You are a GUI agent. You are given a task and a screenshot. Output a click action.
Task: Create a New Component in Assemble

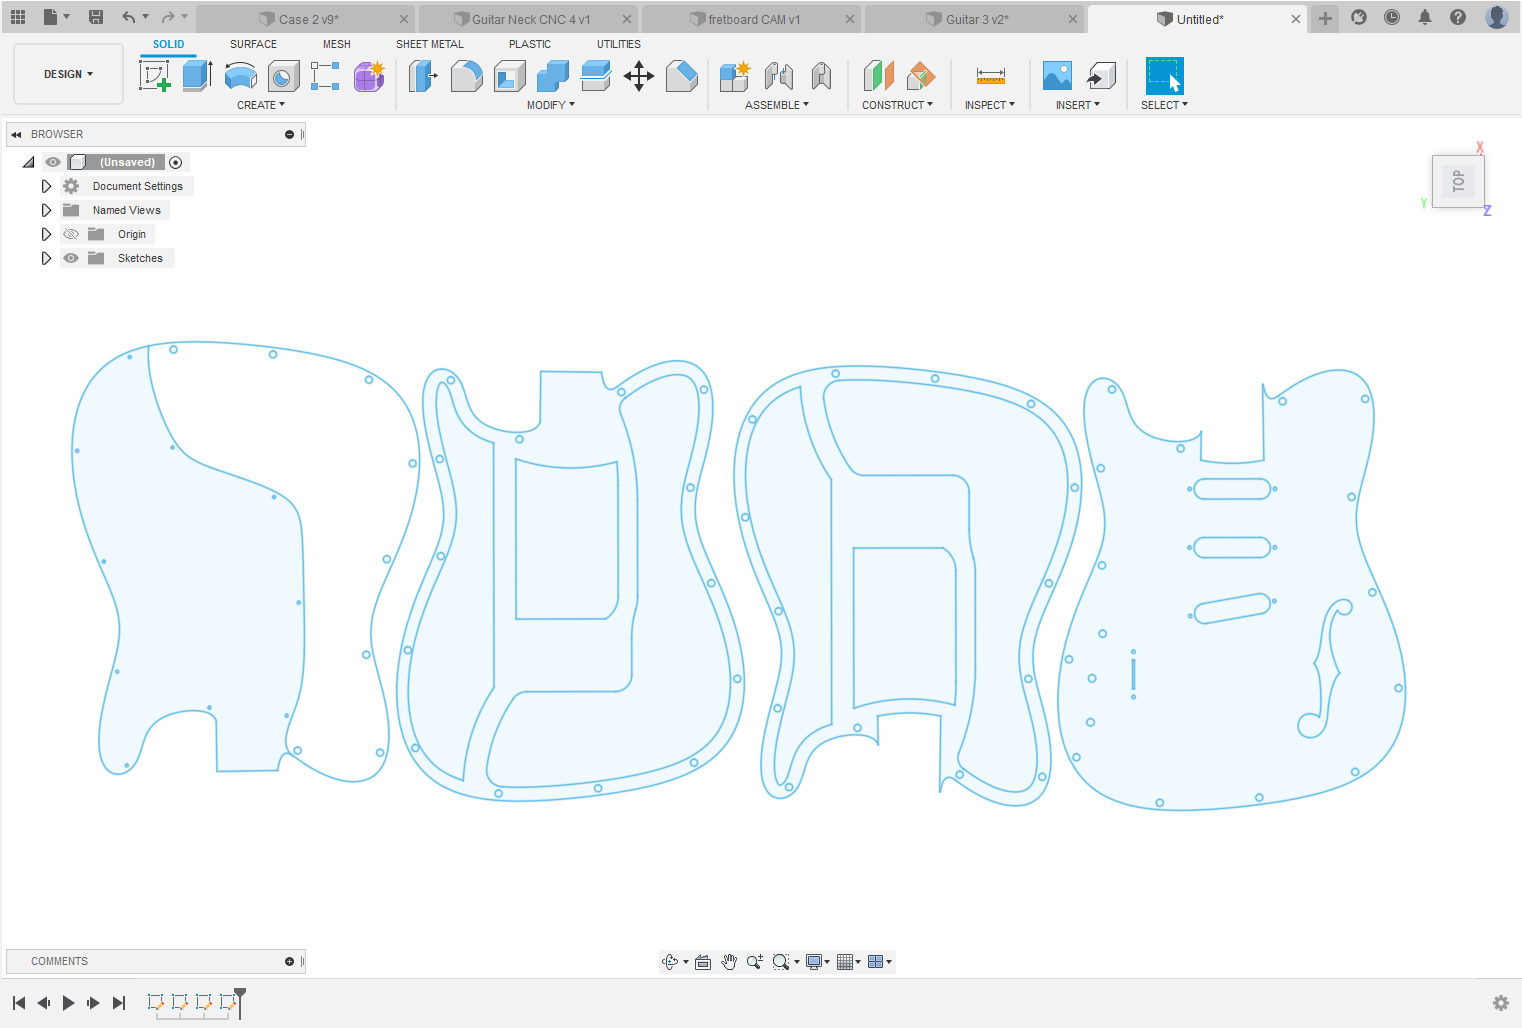tap(735, 76)
